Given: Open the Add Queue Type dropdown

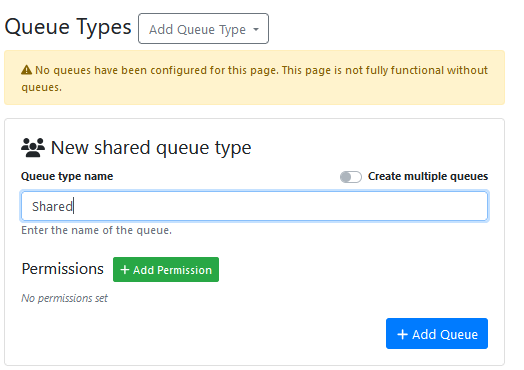Looking at the screenshot, I should (203, 29).
